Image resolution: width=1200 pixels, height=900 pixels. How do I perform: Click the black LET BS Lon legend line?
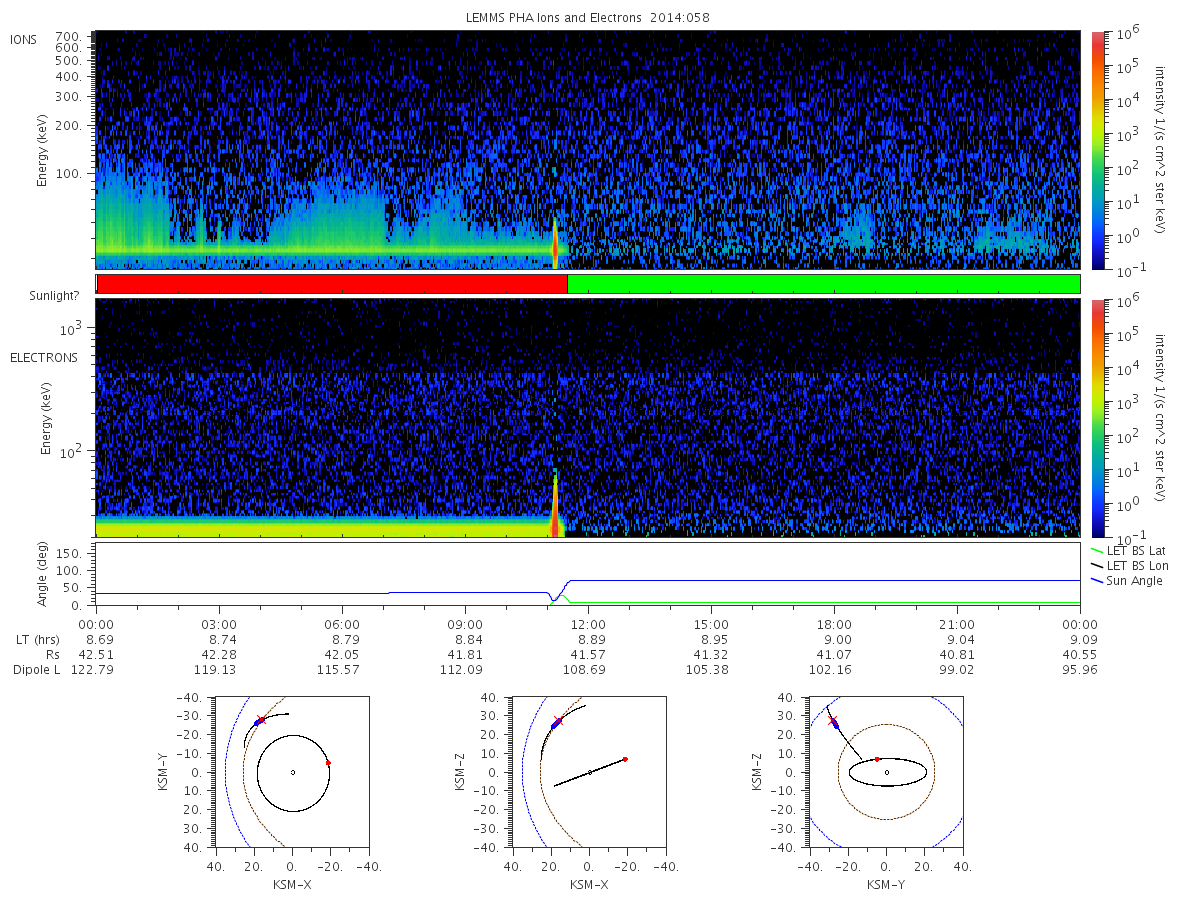(x=1096, y=565)
